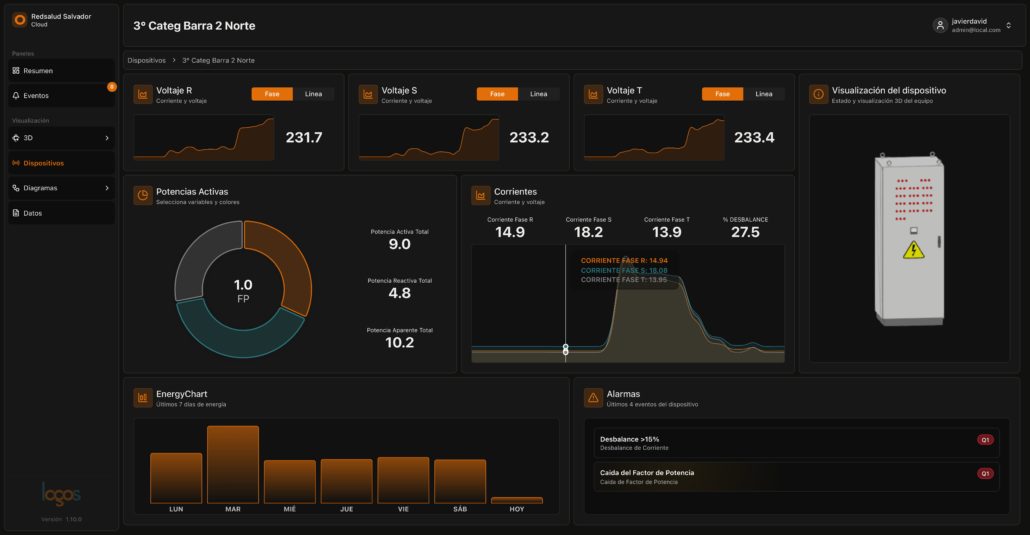Click the Redsalud Salvador logo icon
Viewport: 1030px width, 535px height.
point(19,20)
